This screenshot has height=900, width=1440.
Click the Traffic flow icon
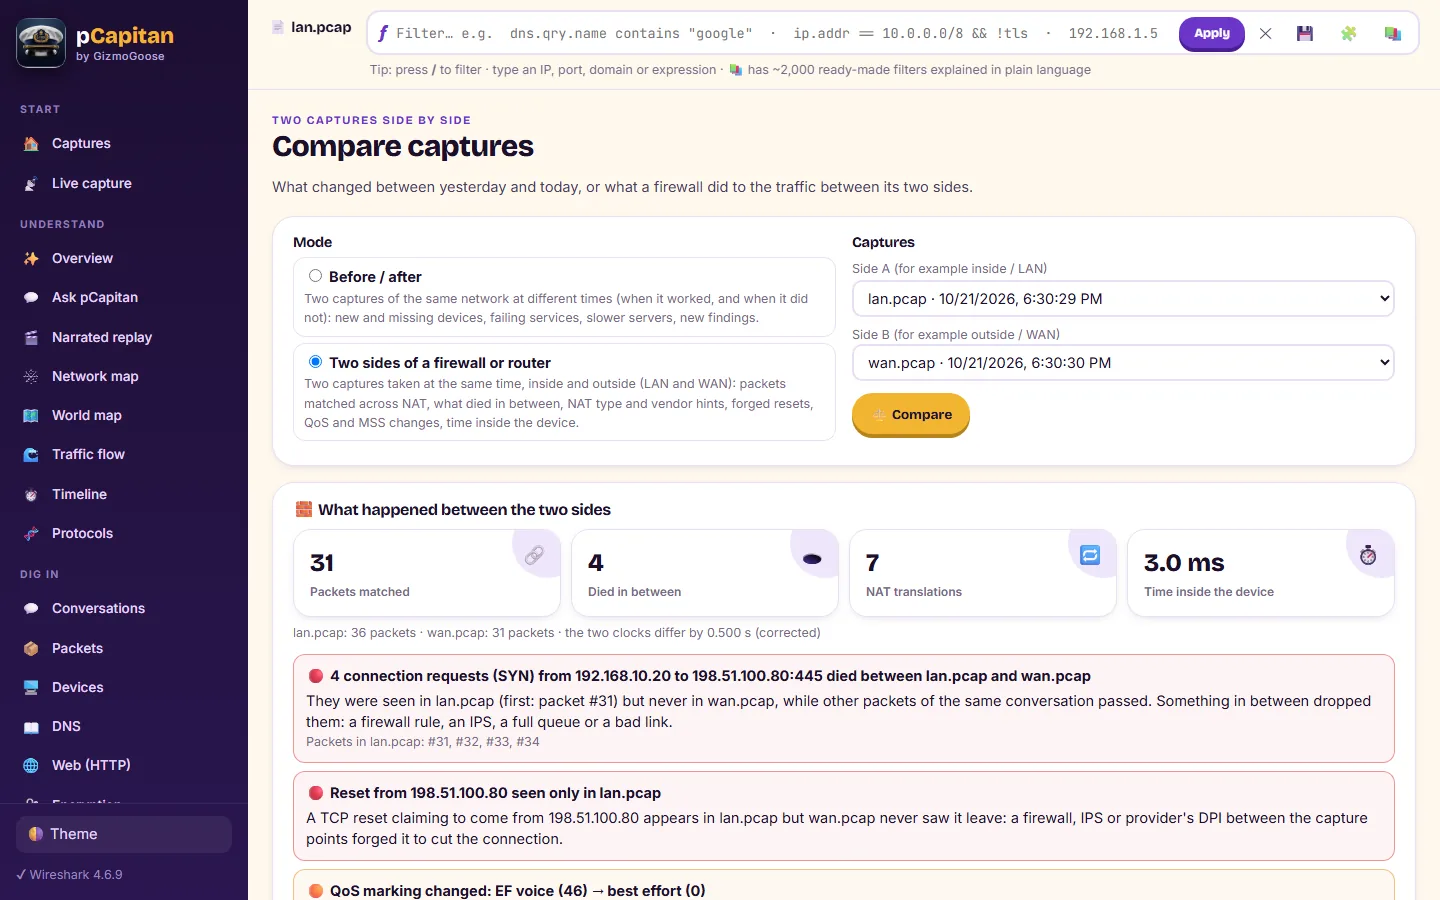(31, 454)
